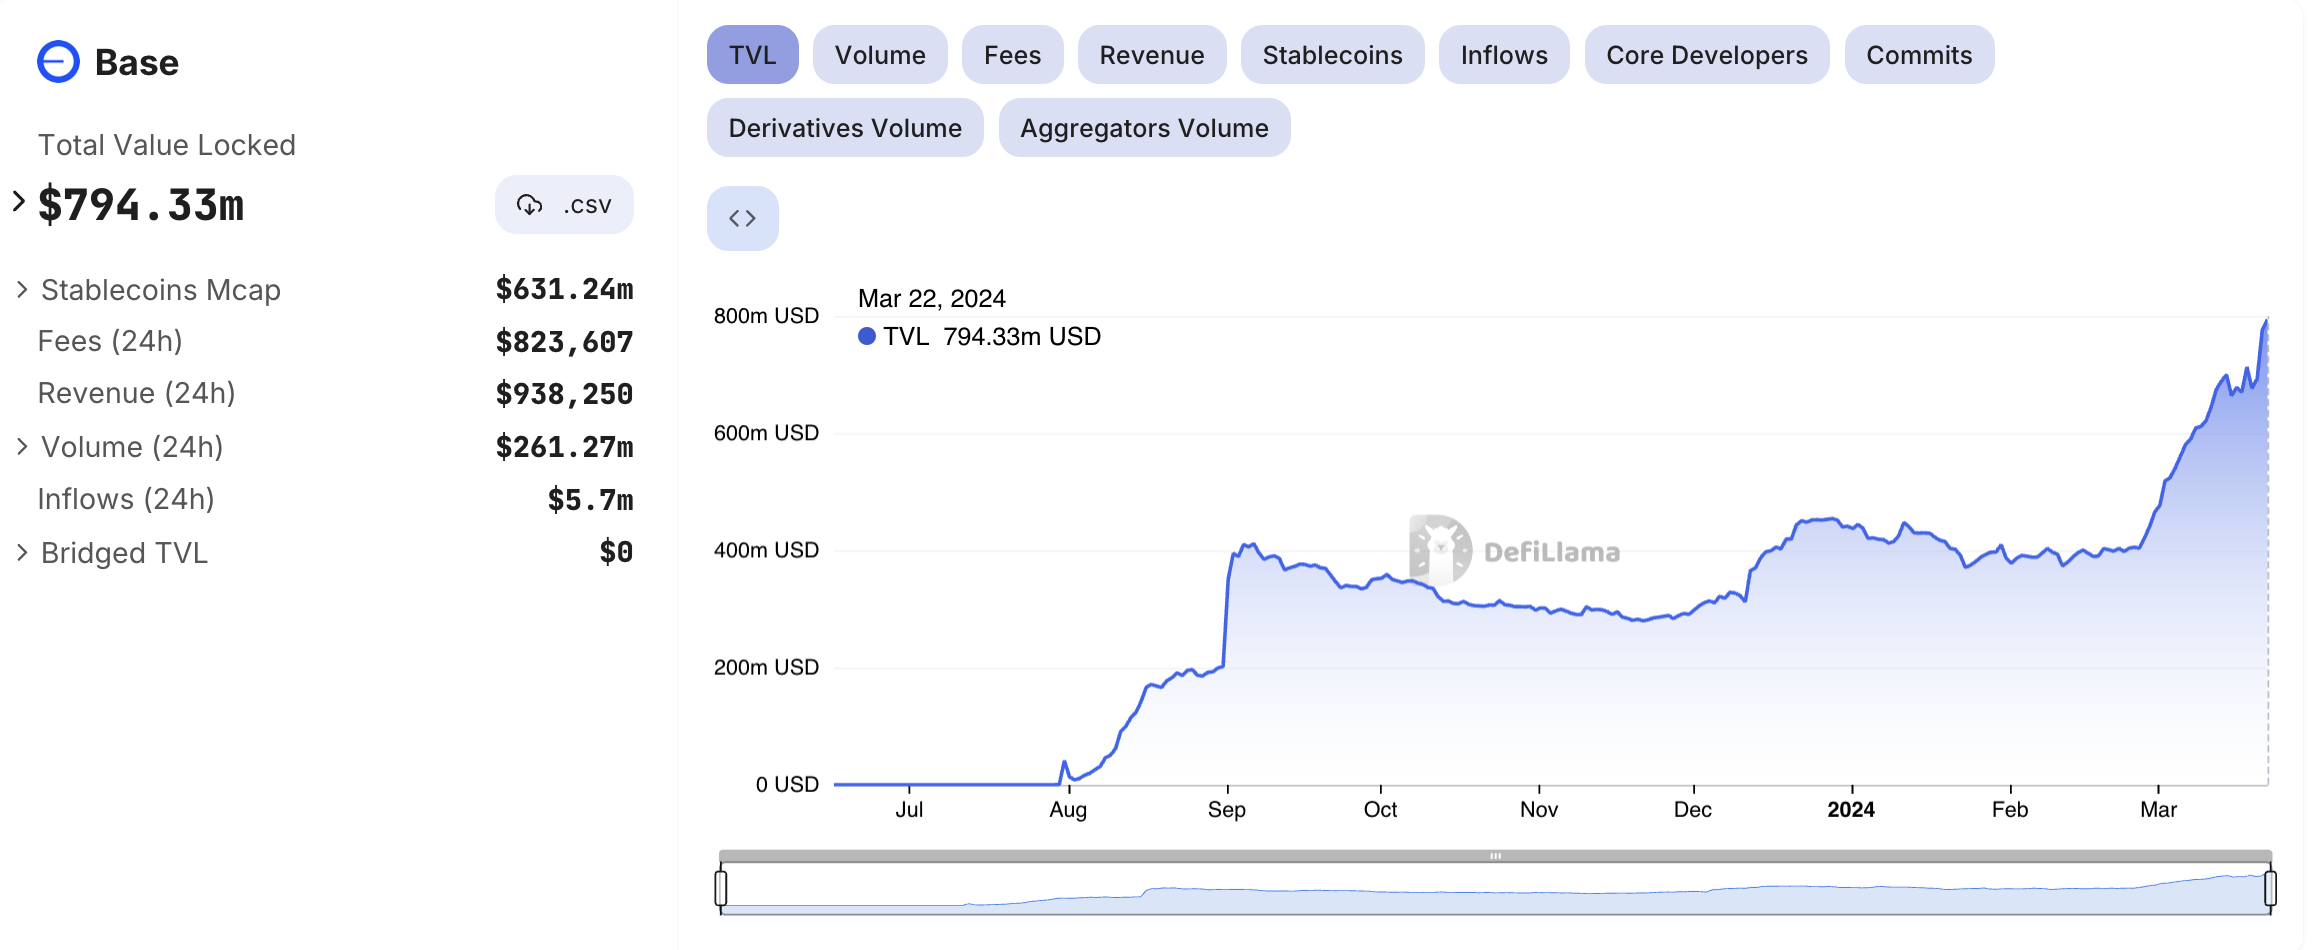Click the 794.33m USD tooltip value
This screenshot has height=950, width=2314.
coord(1022,337)
